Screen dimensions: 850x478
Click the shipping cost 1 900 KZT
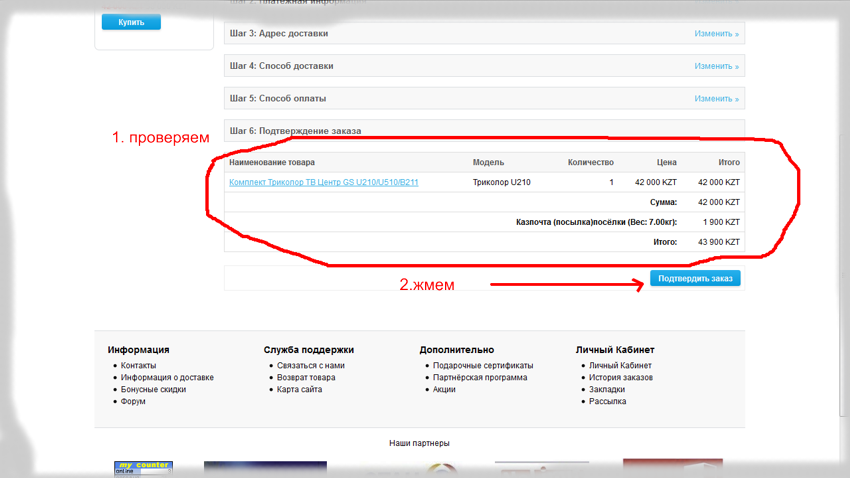pos(721,222)
